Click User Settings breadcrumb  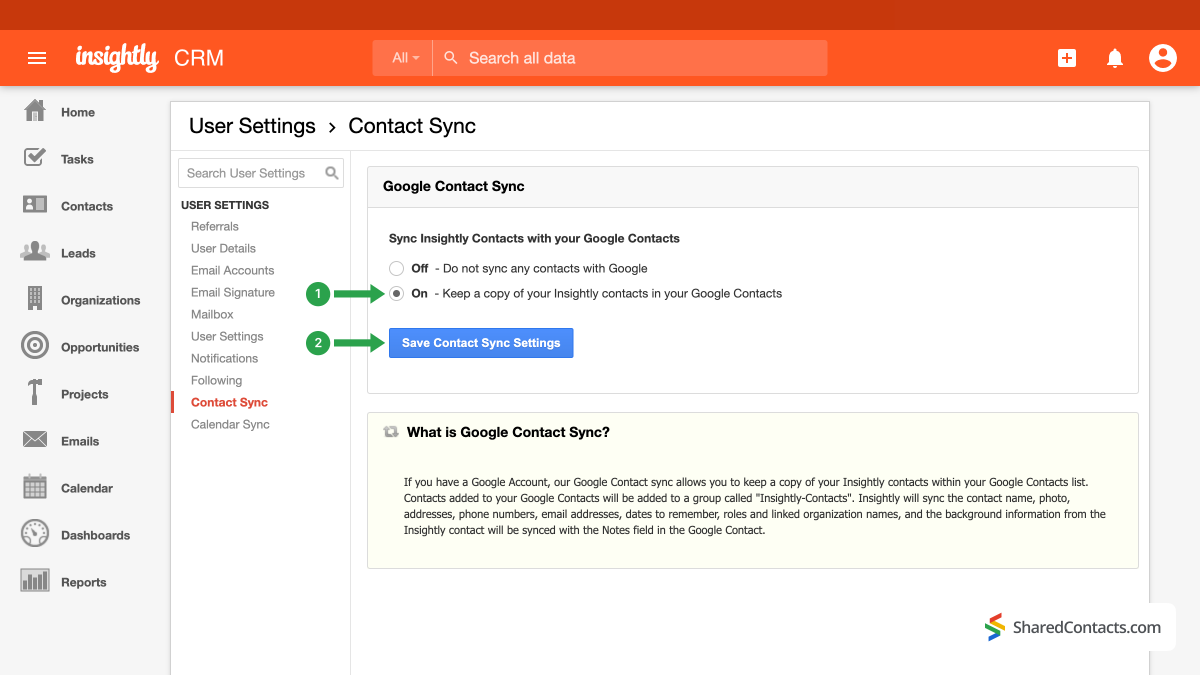(x=252, y=126)
